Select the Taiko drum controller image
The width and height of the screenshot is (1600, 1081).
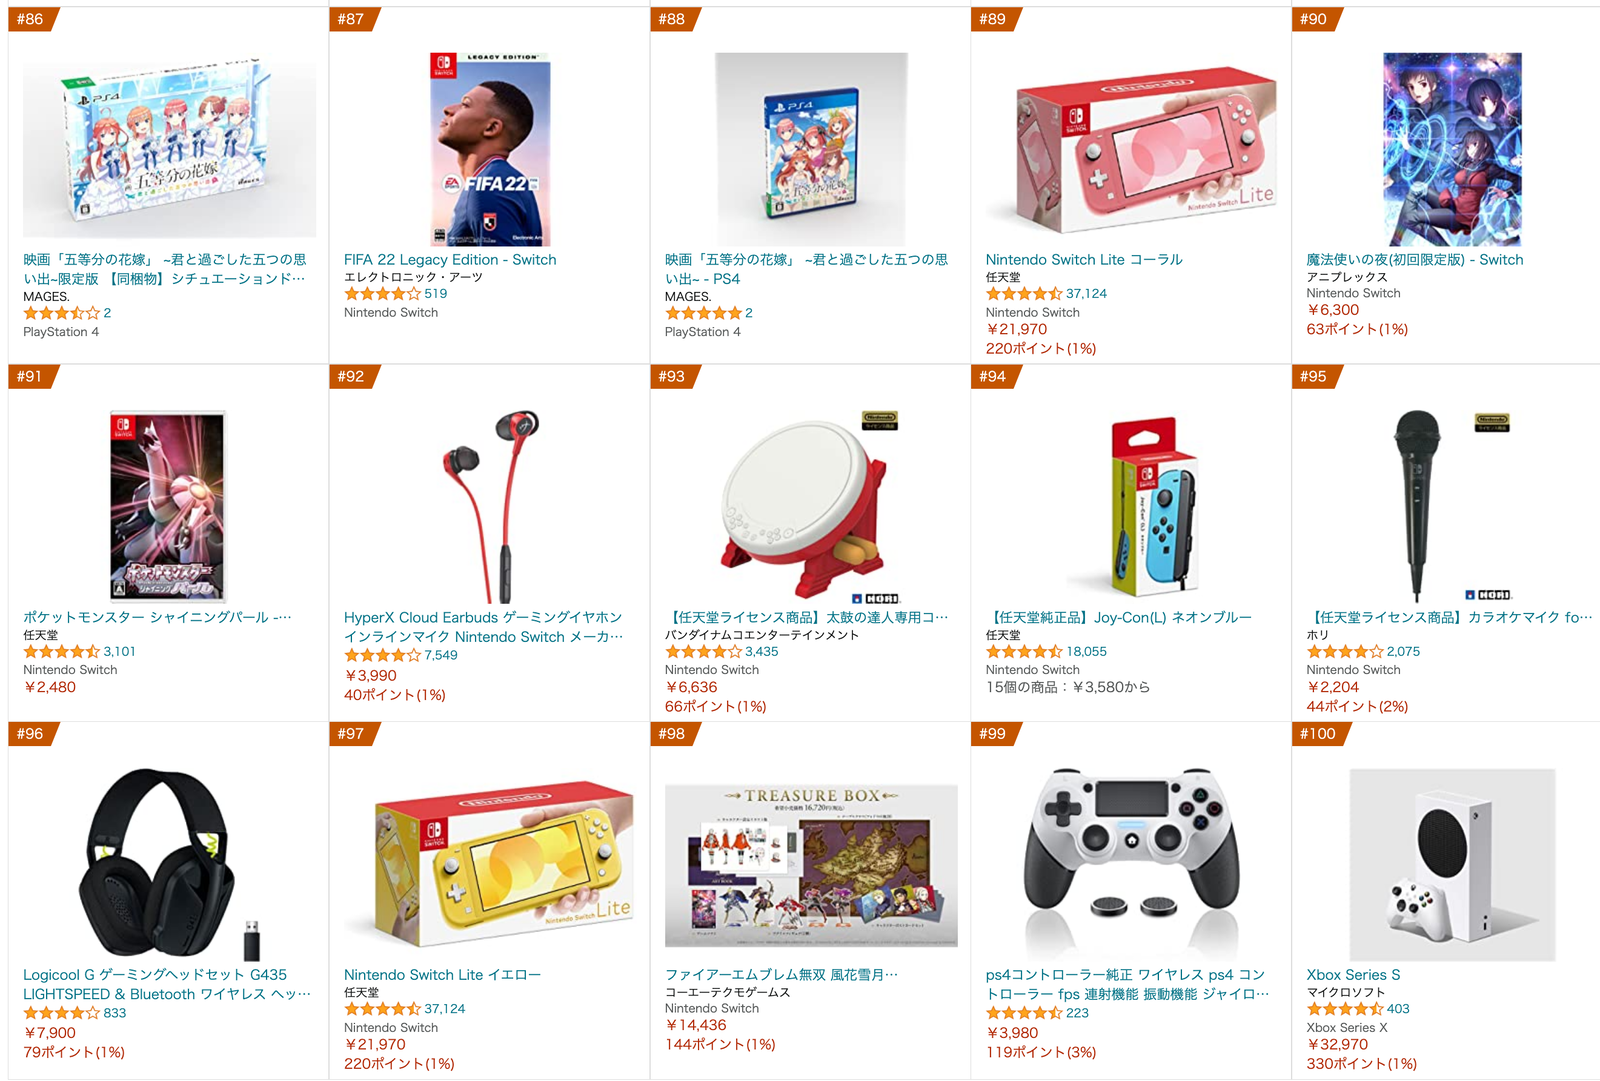tap(811, 506)
